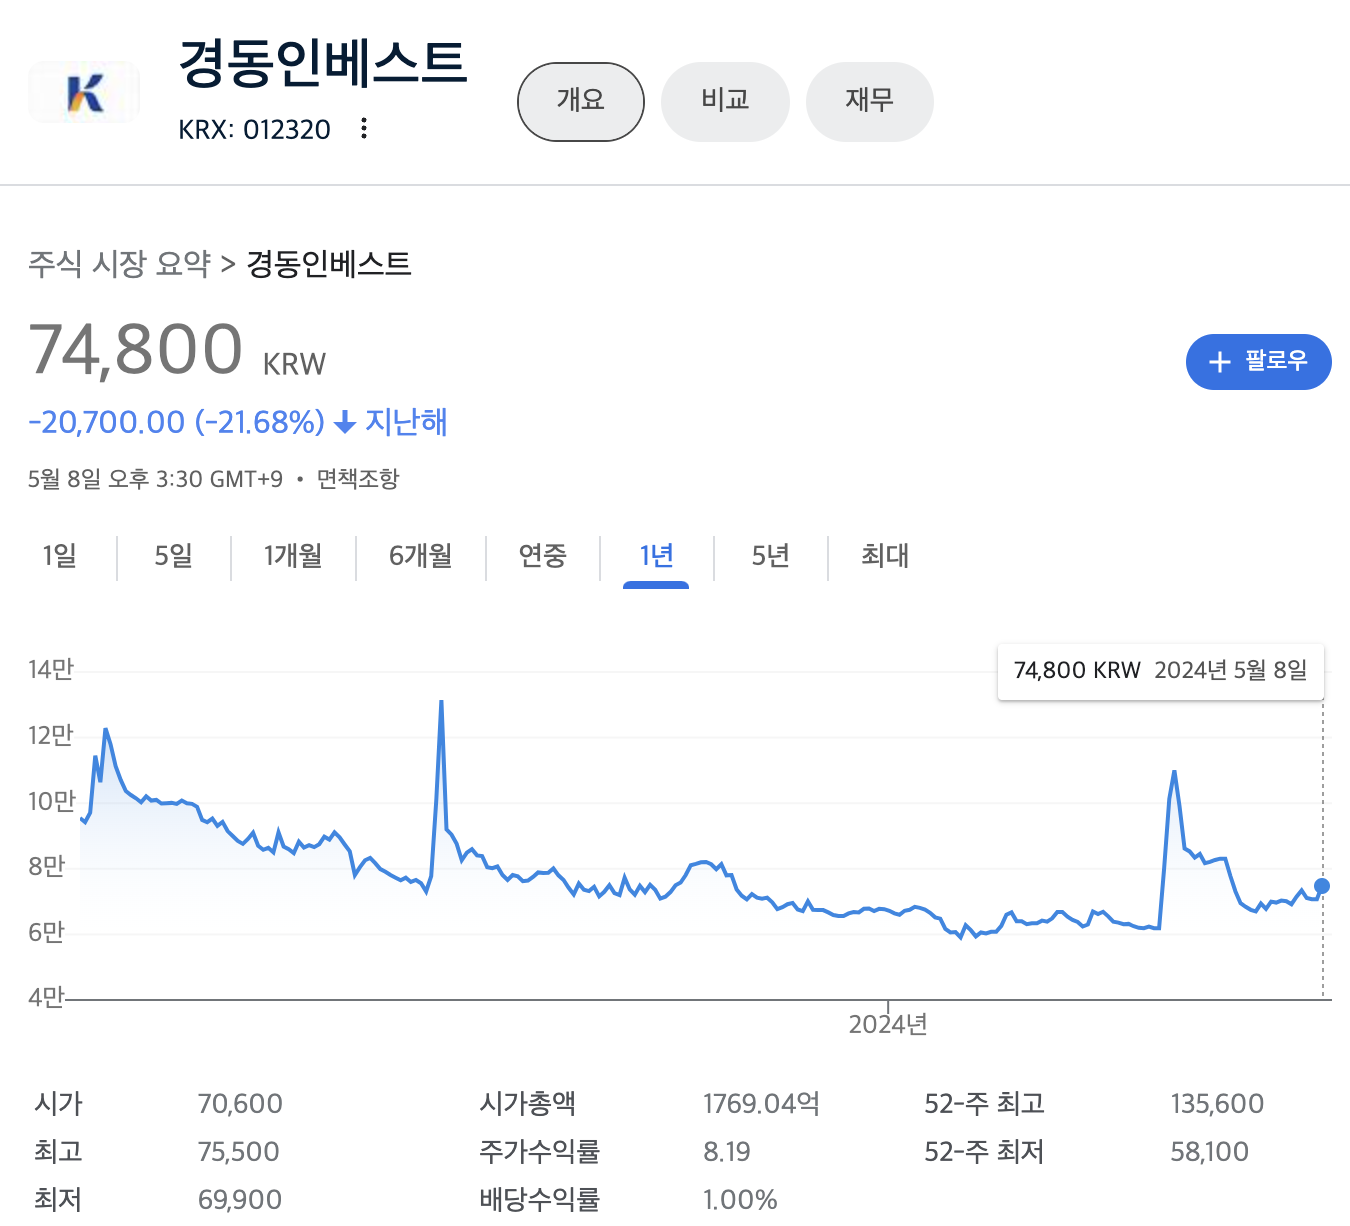
Task: Click the 52-주 최고 value 135,600
Action: click(1217, 1104)
